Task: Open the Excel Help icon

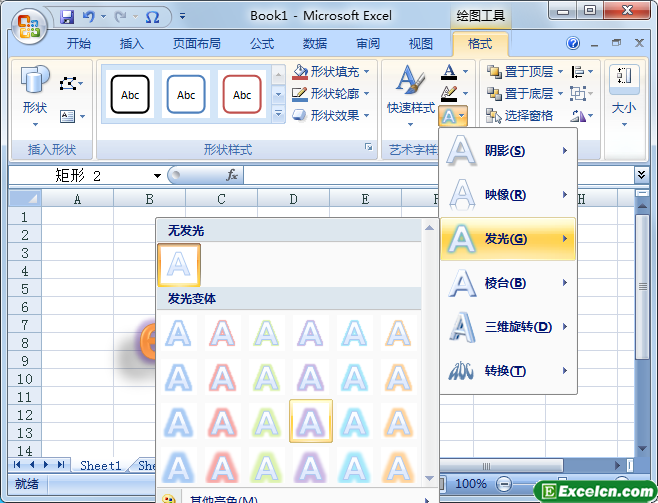Action: click(x=573, y=43)
